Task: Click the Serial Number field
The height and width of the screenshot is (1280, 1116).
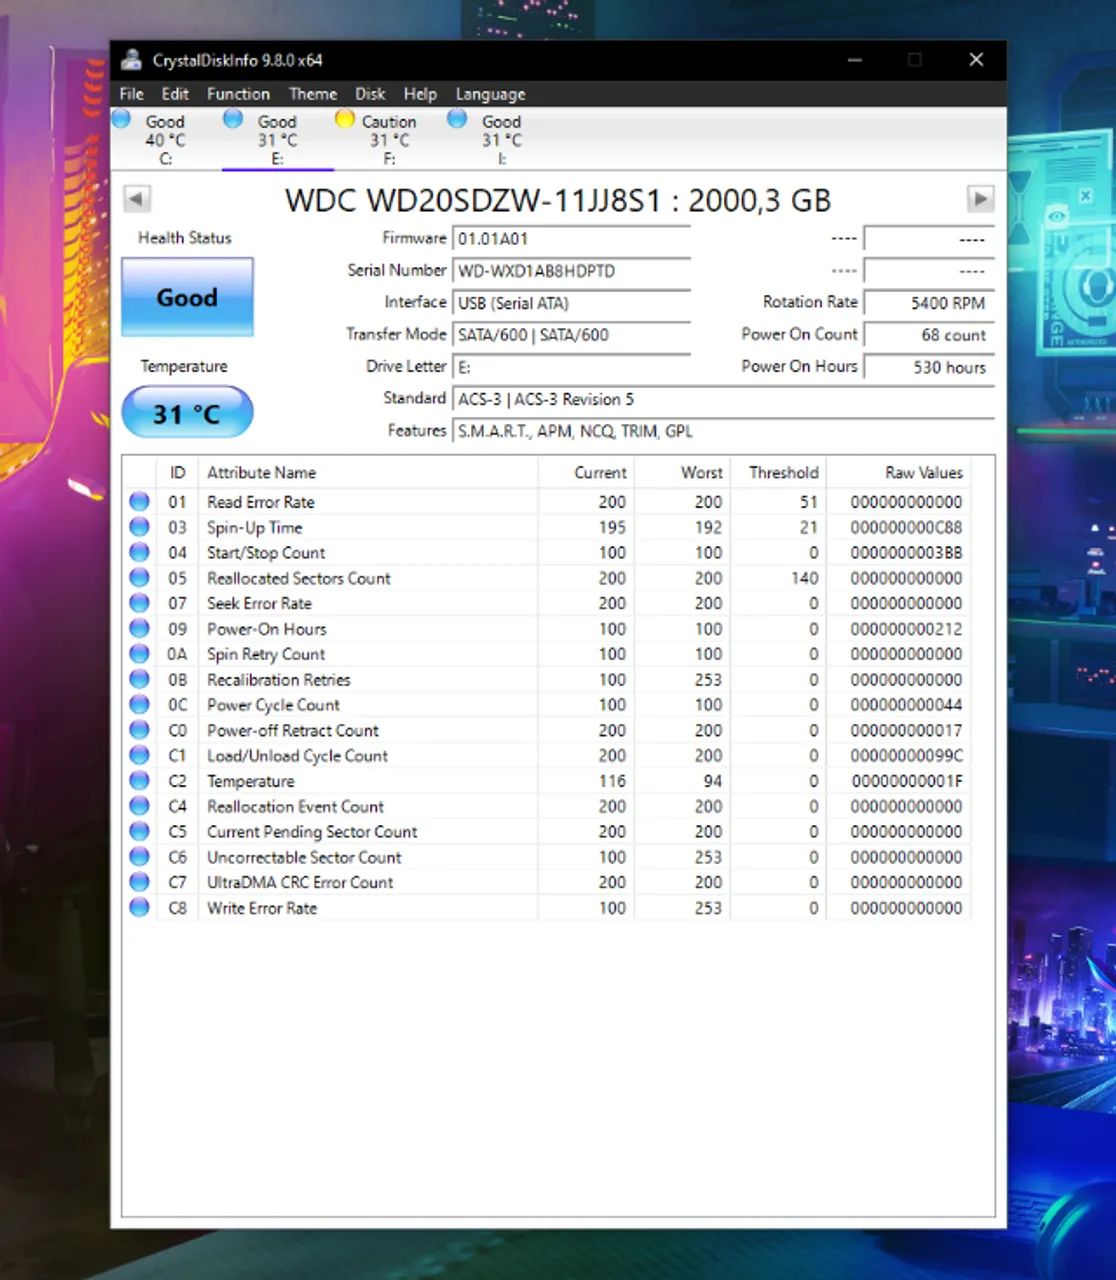Action: point(572,271)
